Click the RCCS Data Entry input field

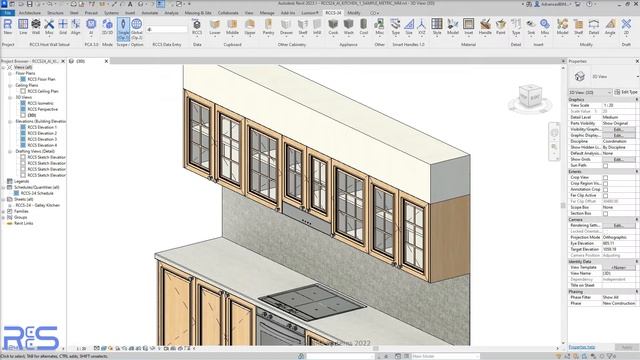point(167,29)
